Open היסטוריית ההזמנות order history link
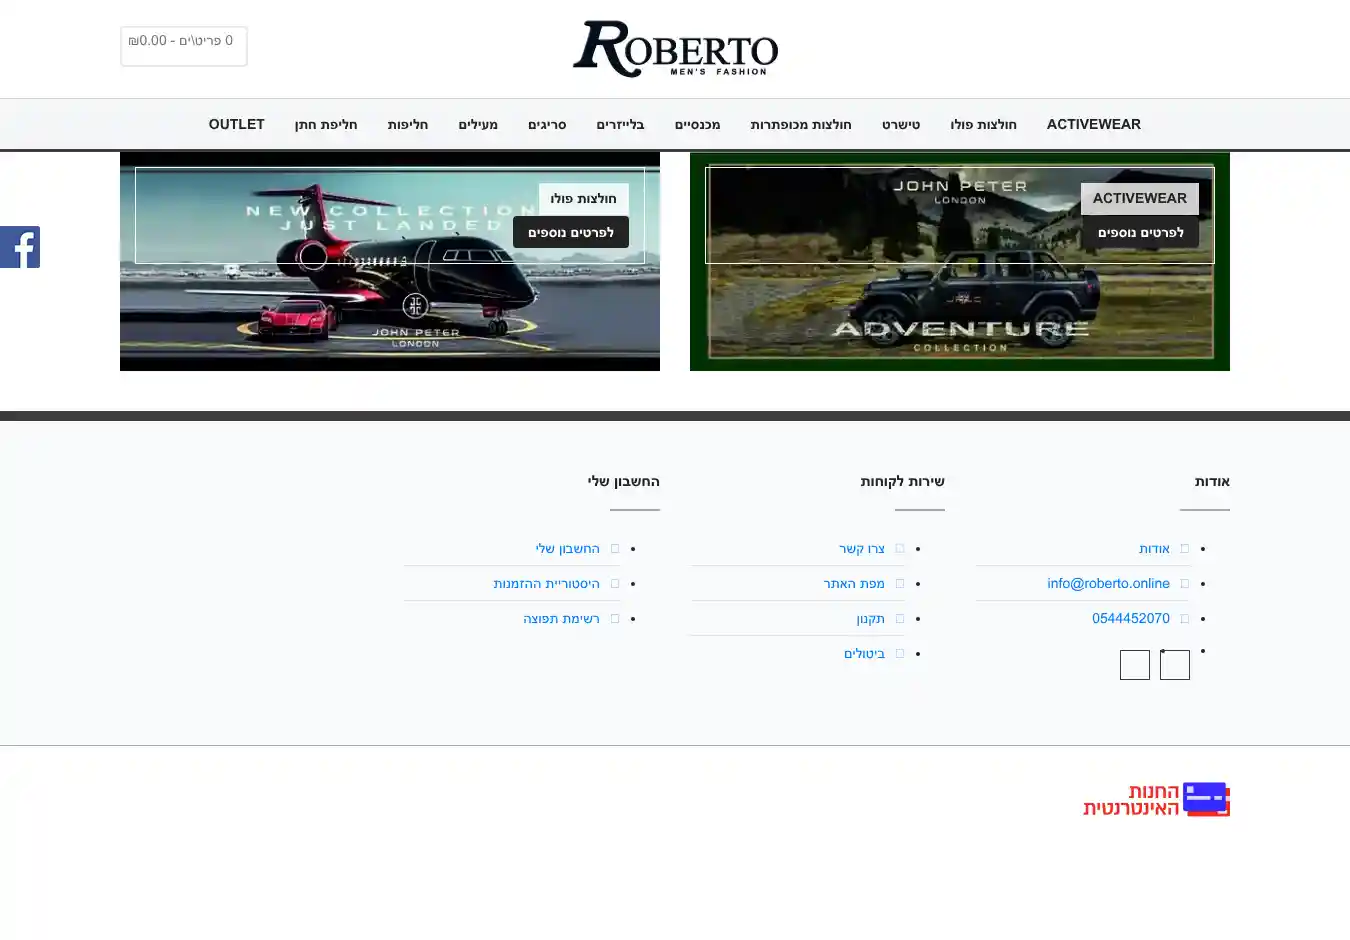 (546, 584)
